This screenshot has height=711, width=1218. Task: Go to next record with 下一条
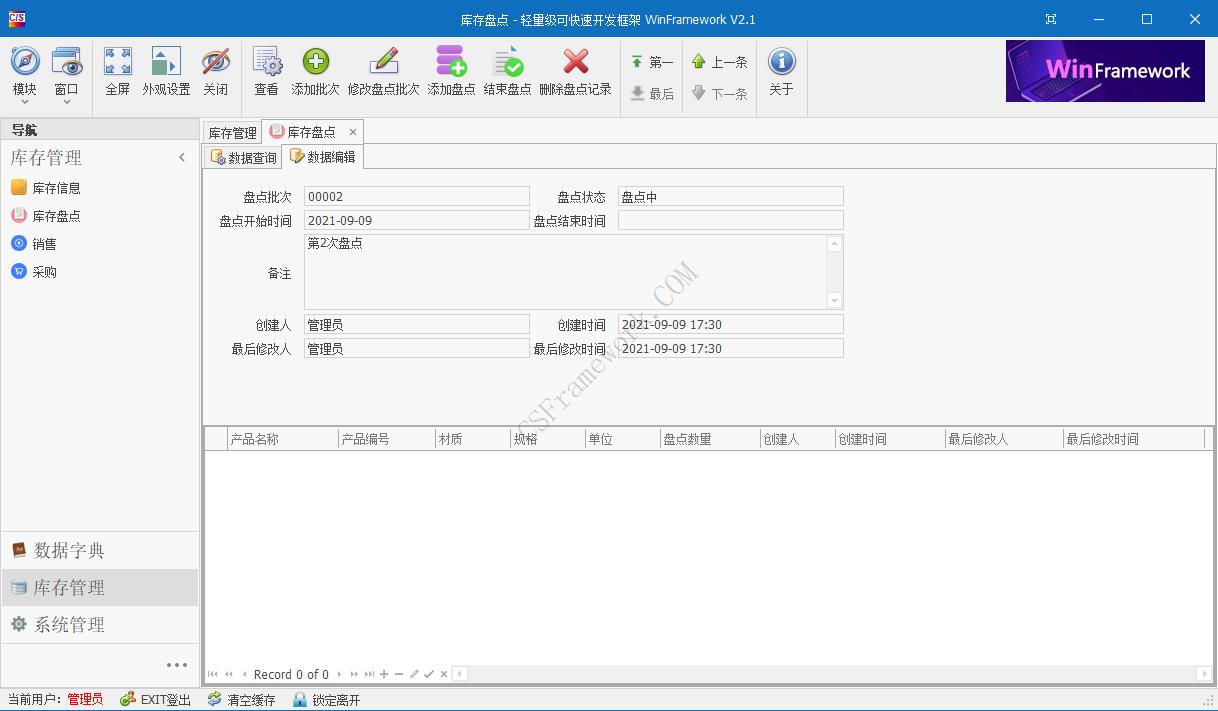click(x=719, y=93)
